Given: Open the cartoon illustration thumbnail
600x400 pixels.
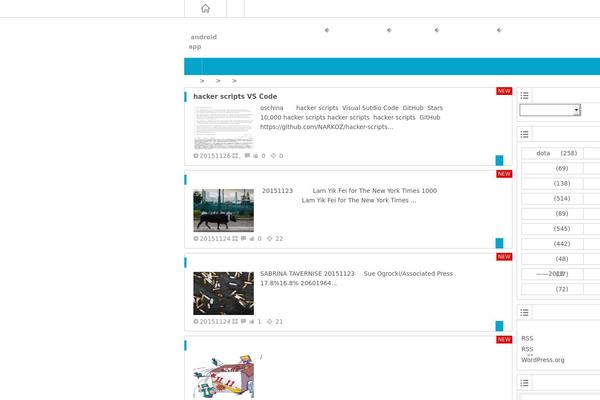Looking at the screenshot, I should [223, 376].
